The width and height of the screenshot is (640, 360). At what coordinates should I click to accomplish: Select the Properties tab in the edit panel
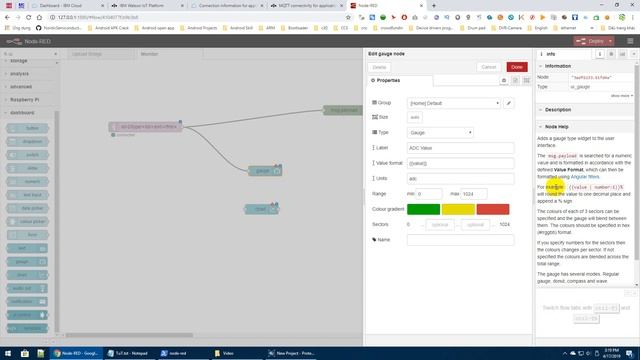pos(400,80)
